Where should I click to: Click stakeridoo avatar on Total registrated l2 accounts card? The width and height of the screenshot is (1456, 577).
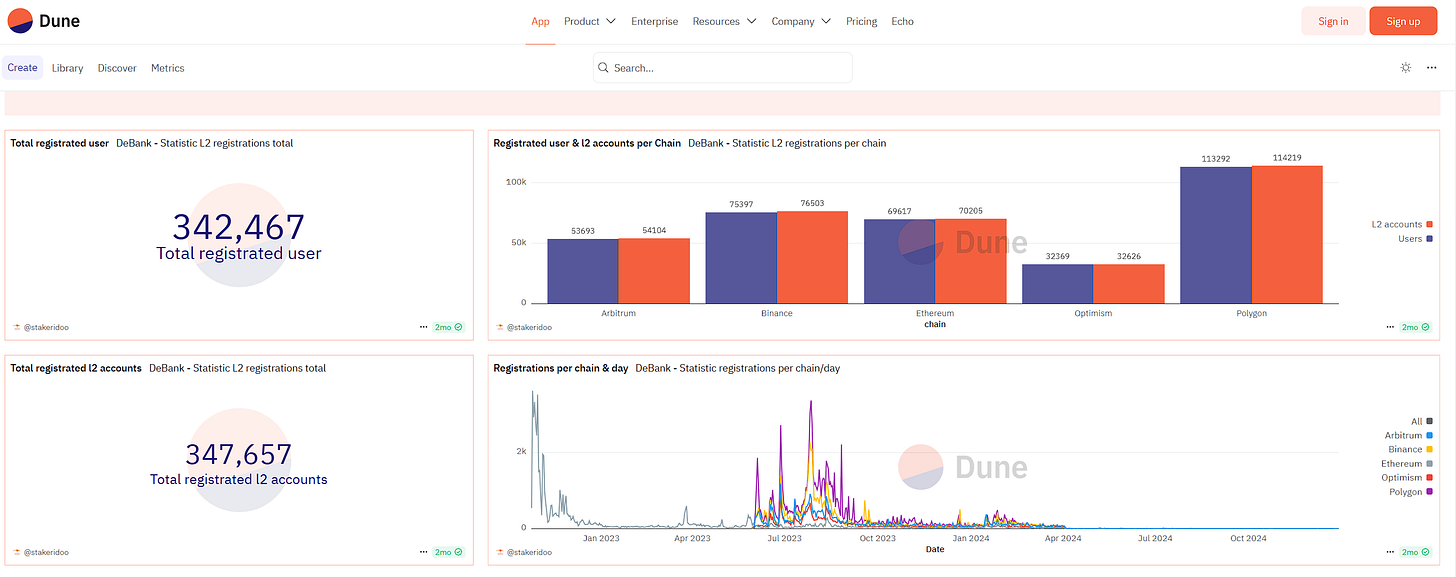(x=17, y=552)
